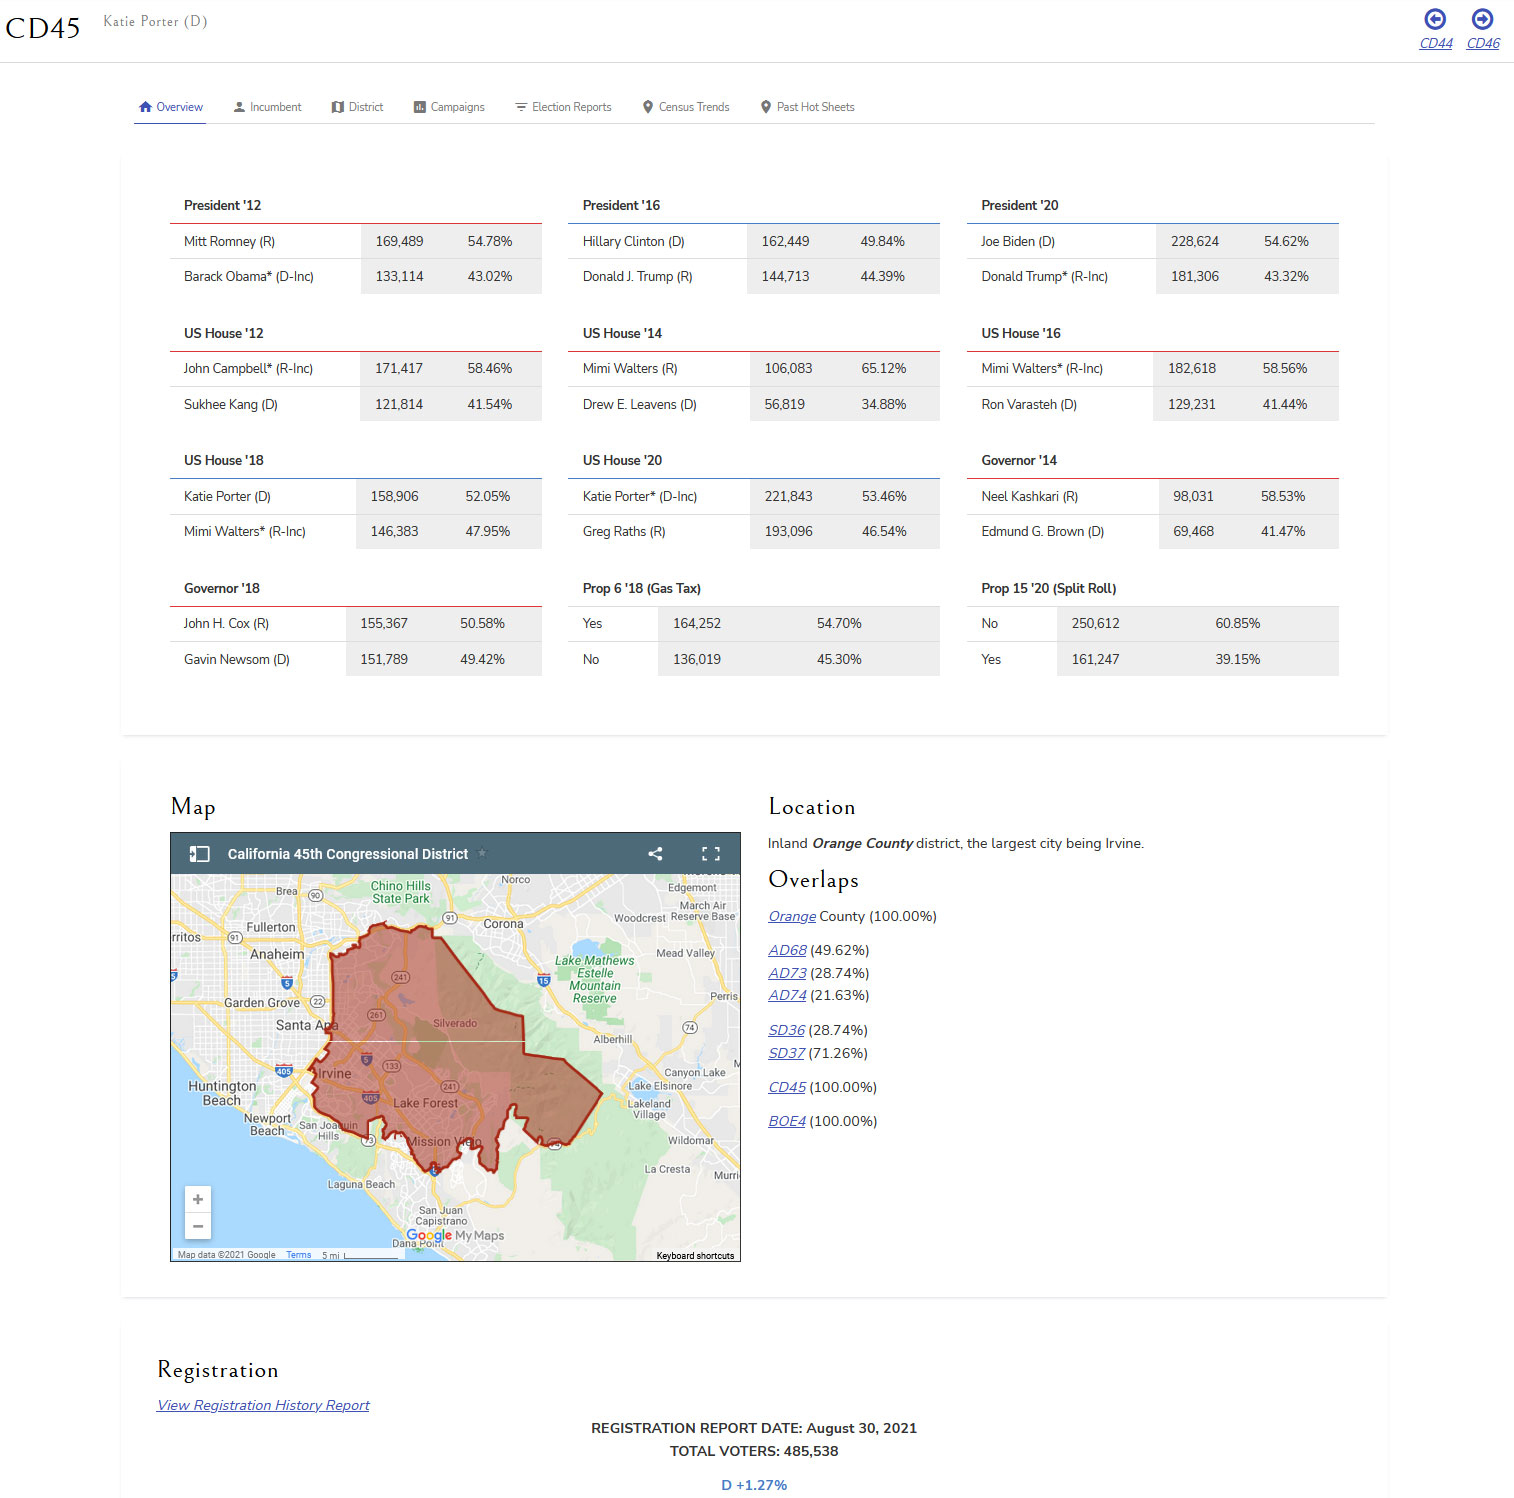This screenshot has width=1514, height=1498.
Task: Zoom out on the map
Action: [x=198, y=1226]
